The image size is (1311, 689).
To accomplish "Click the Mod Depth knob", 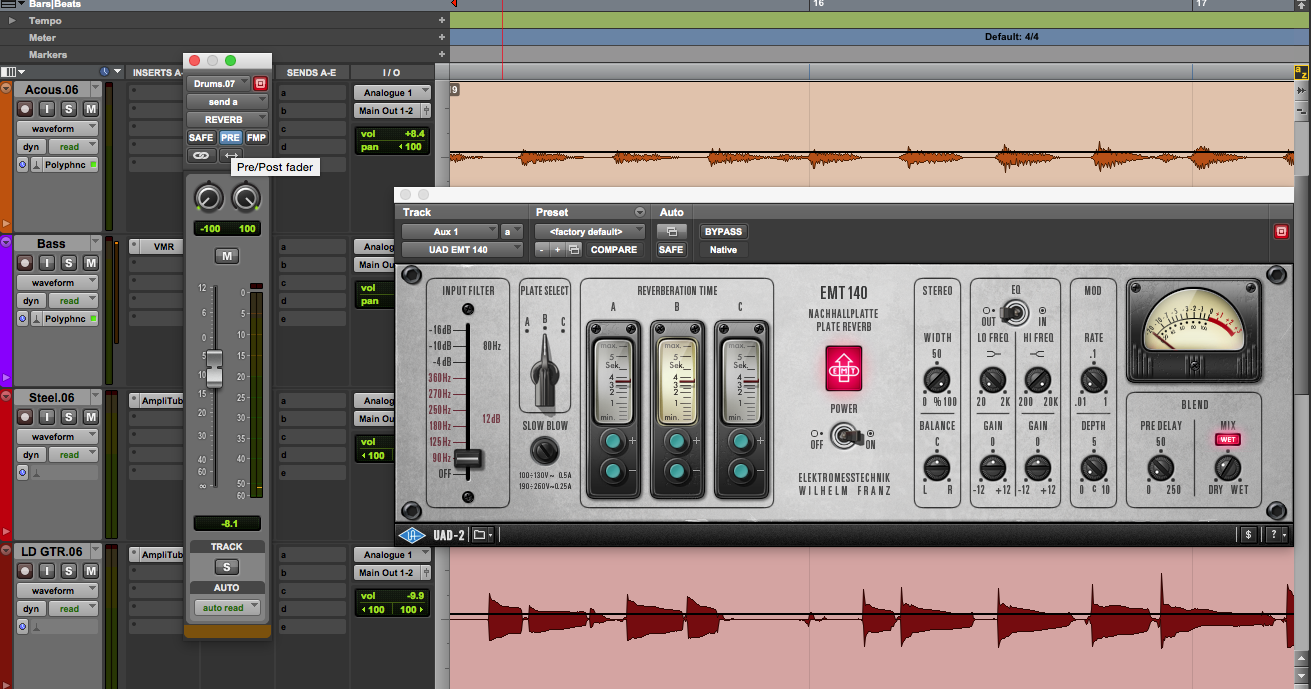I will [1094, 467].
